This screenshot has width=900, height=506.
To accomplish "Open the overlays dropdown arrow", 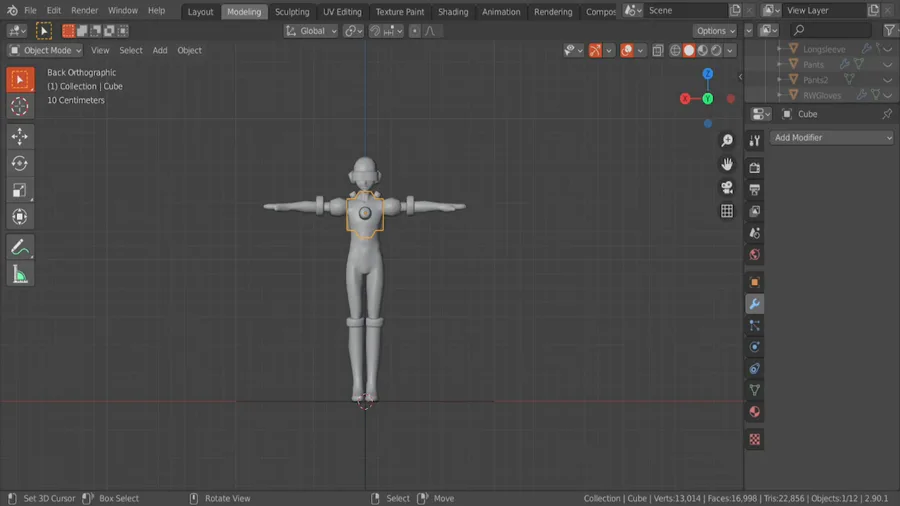I will point(640,50).
